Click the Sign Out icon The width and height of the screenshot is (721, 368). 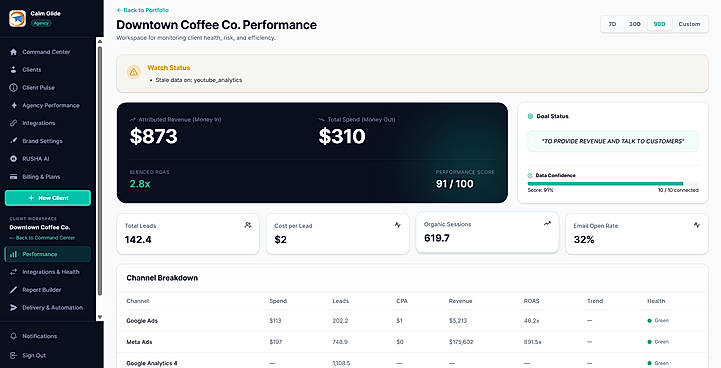(x=13, y=356)
